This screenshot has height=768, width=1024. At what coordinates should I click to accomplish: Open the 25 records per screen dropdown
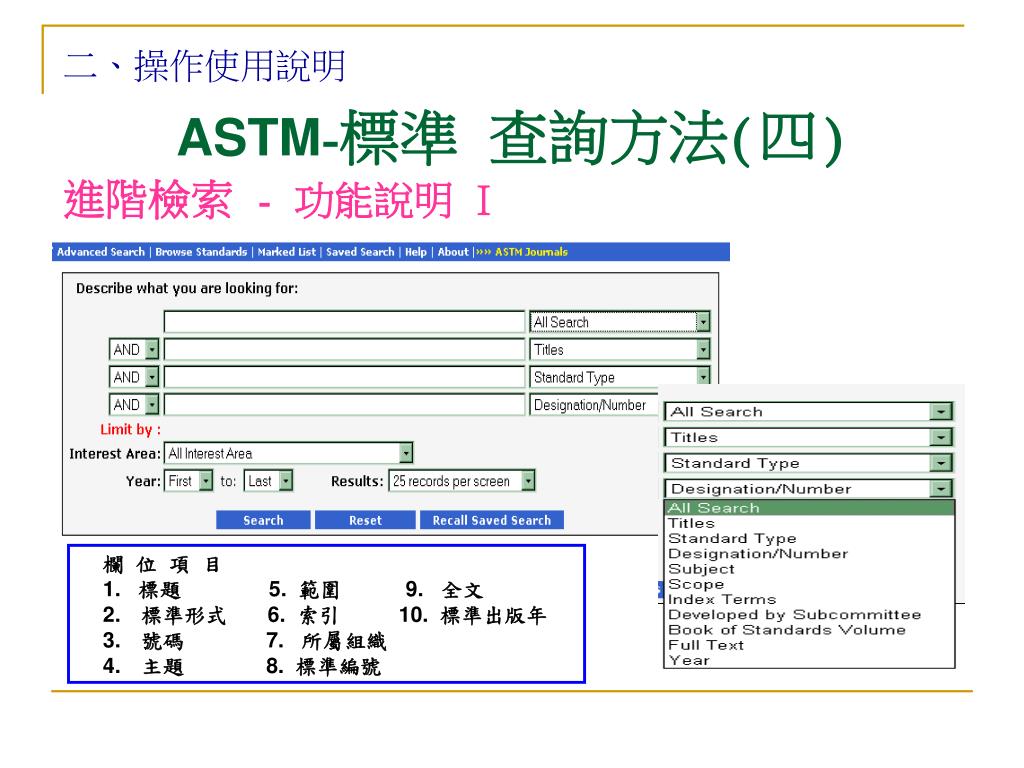point(462,481)
